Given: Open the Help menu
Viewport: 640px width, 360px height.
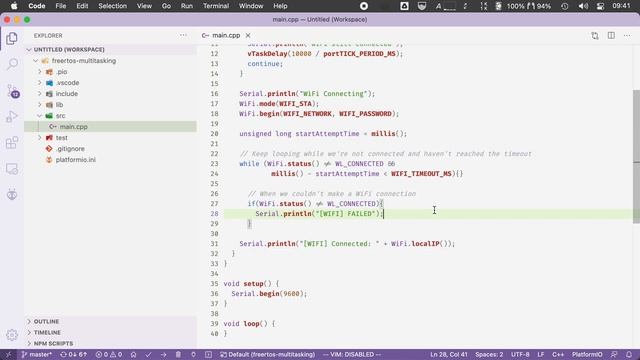Looking at the screenshot, I should click(280, 6).
